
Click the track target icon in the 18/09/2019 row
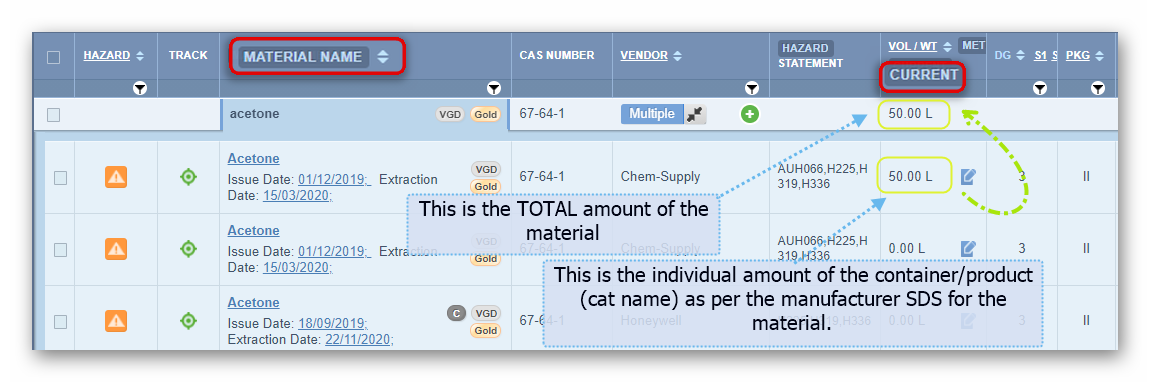click(188, 320)
